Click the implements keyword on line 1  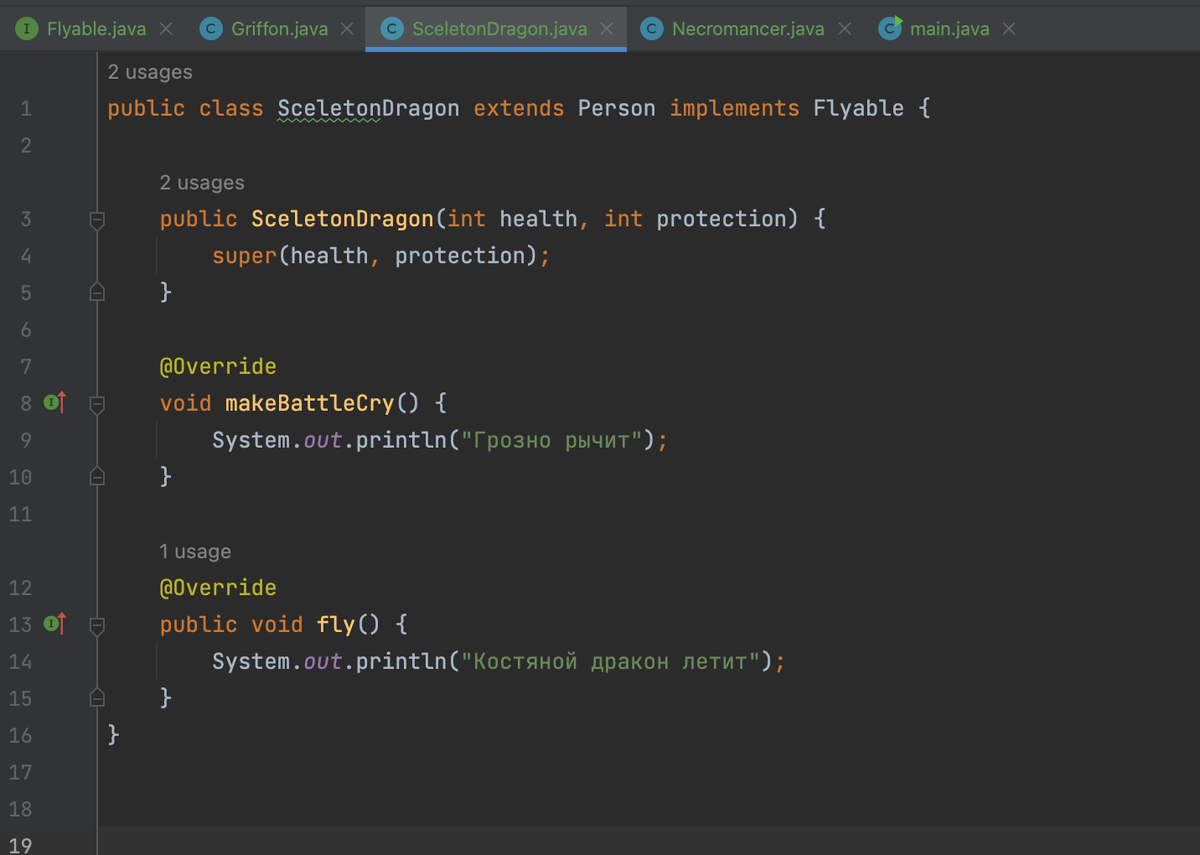click(x=735, y=108)
